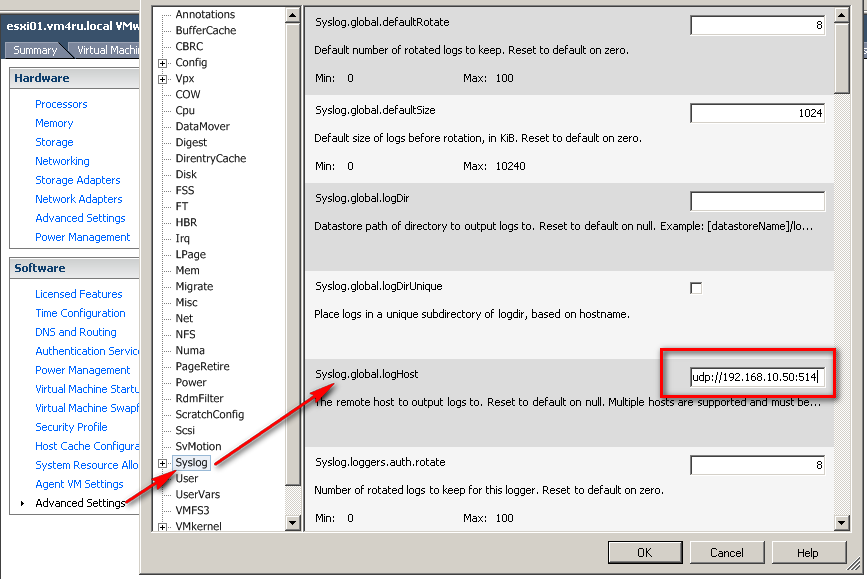Click the Syslog.loggers.auth.rotate value field
Viewport: 867px width, 579px height.
[758, 465]
